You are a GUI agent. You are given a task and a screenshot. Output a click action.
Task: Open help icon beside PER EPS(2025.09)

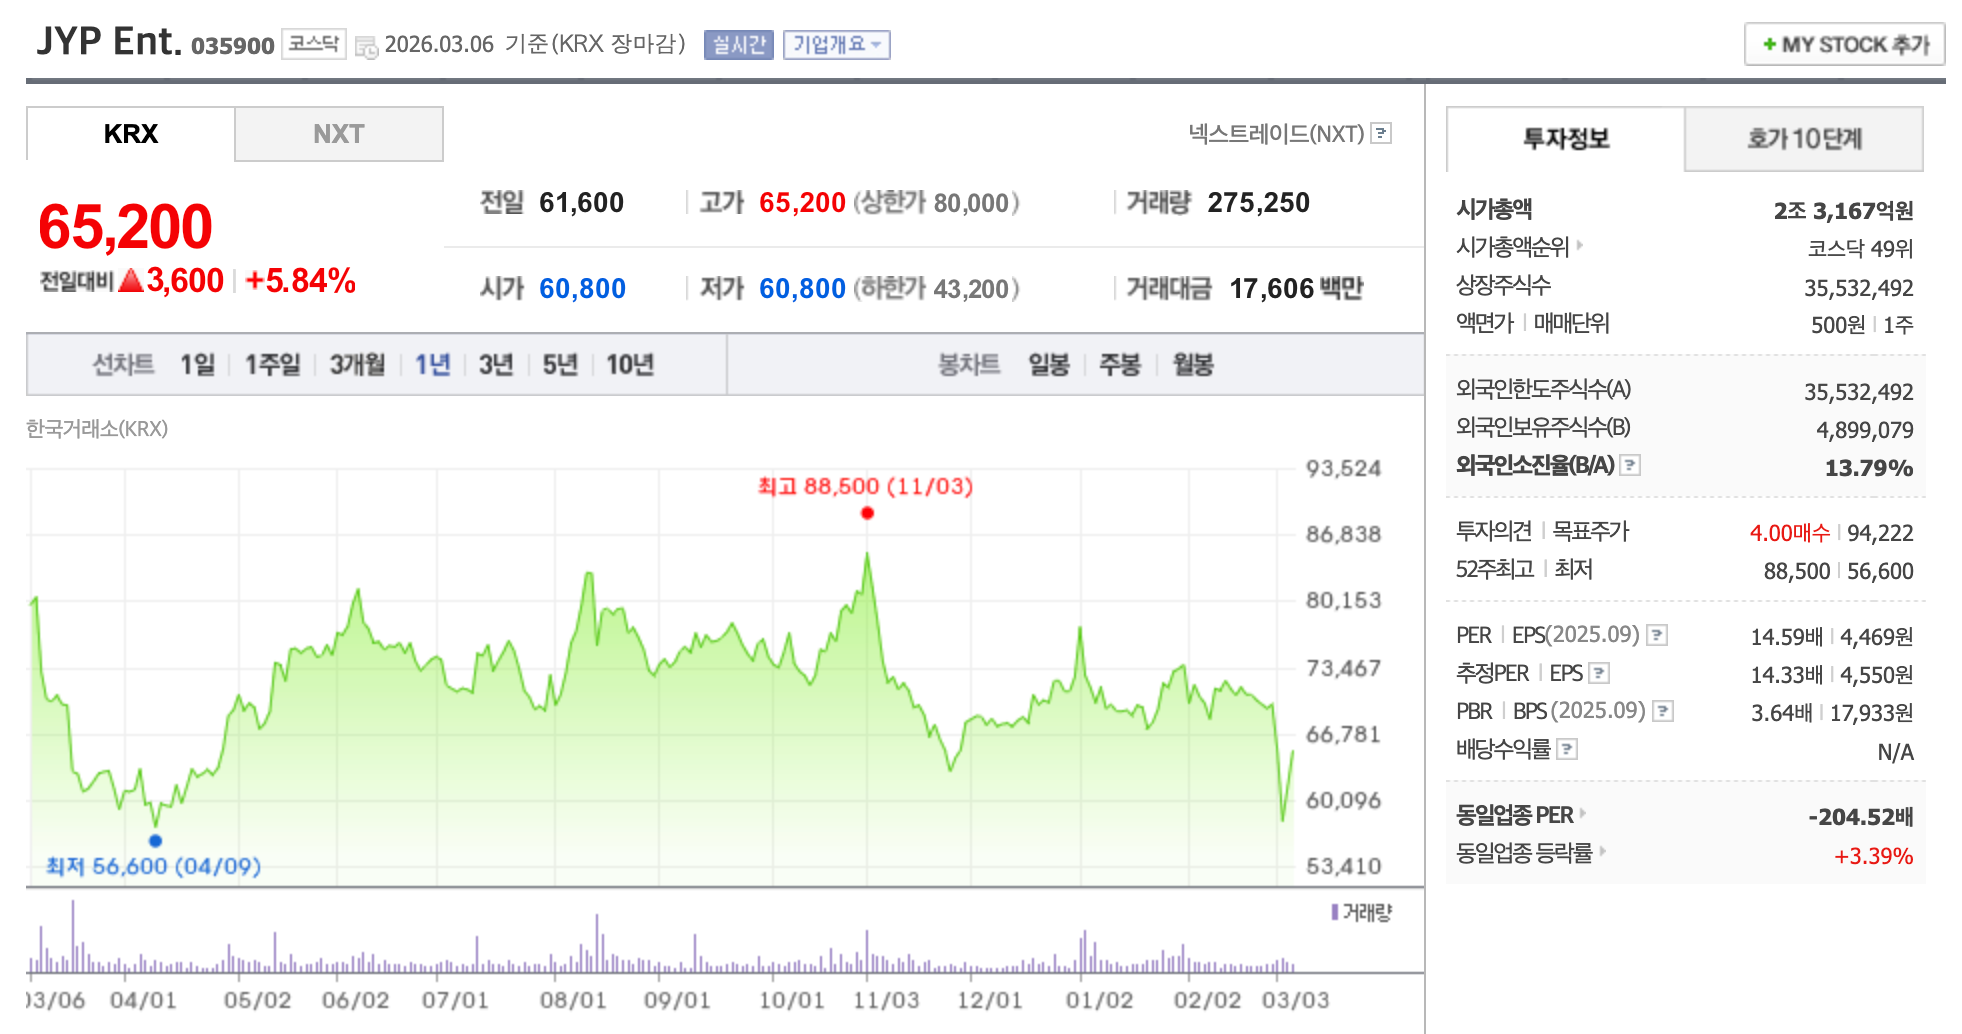tap(1657, 635)
